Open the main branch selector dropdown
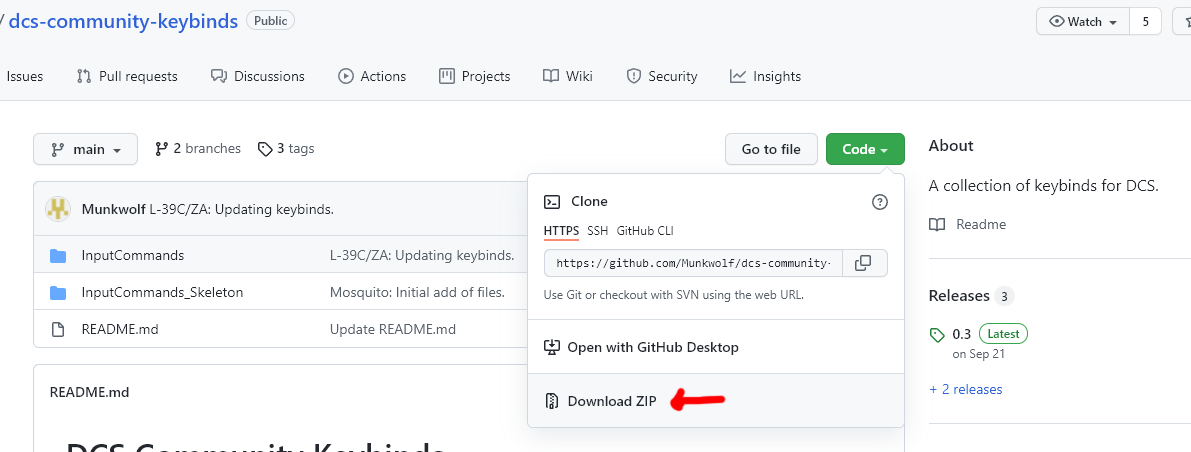 click(86, 149)
